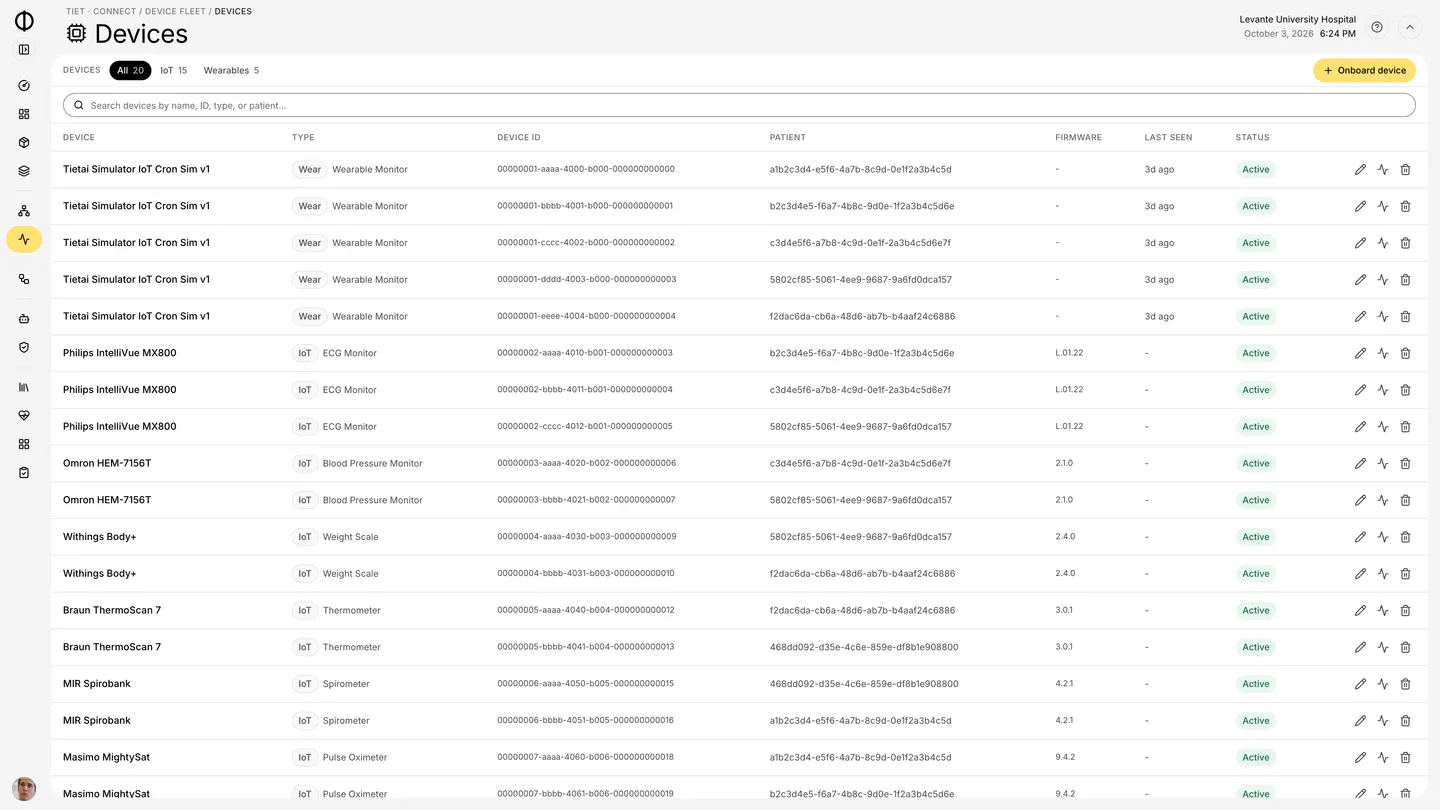Image resolution: width=1440 pixels, height=810 pixels.
Task: Open the linked nodes icon in sidebar
Action: point(24,279)
